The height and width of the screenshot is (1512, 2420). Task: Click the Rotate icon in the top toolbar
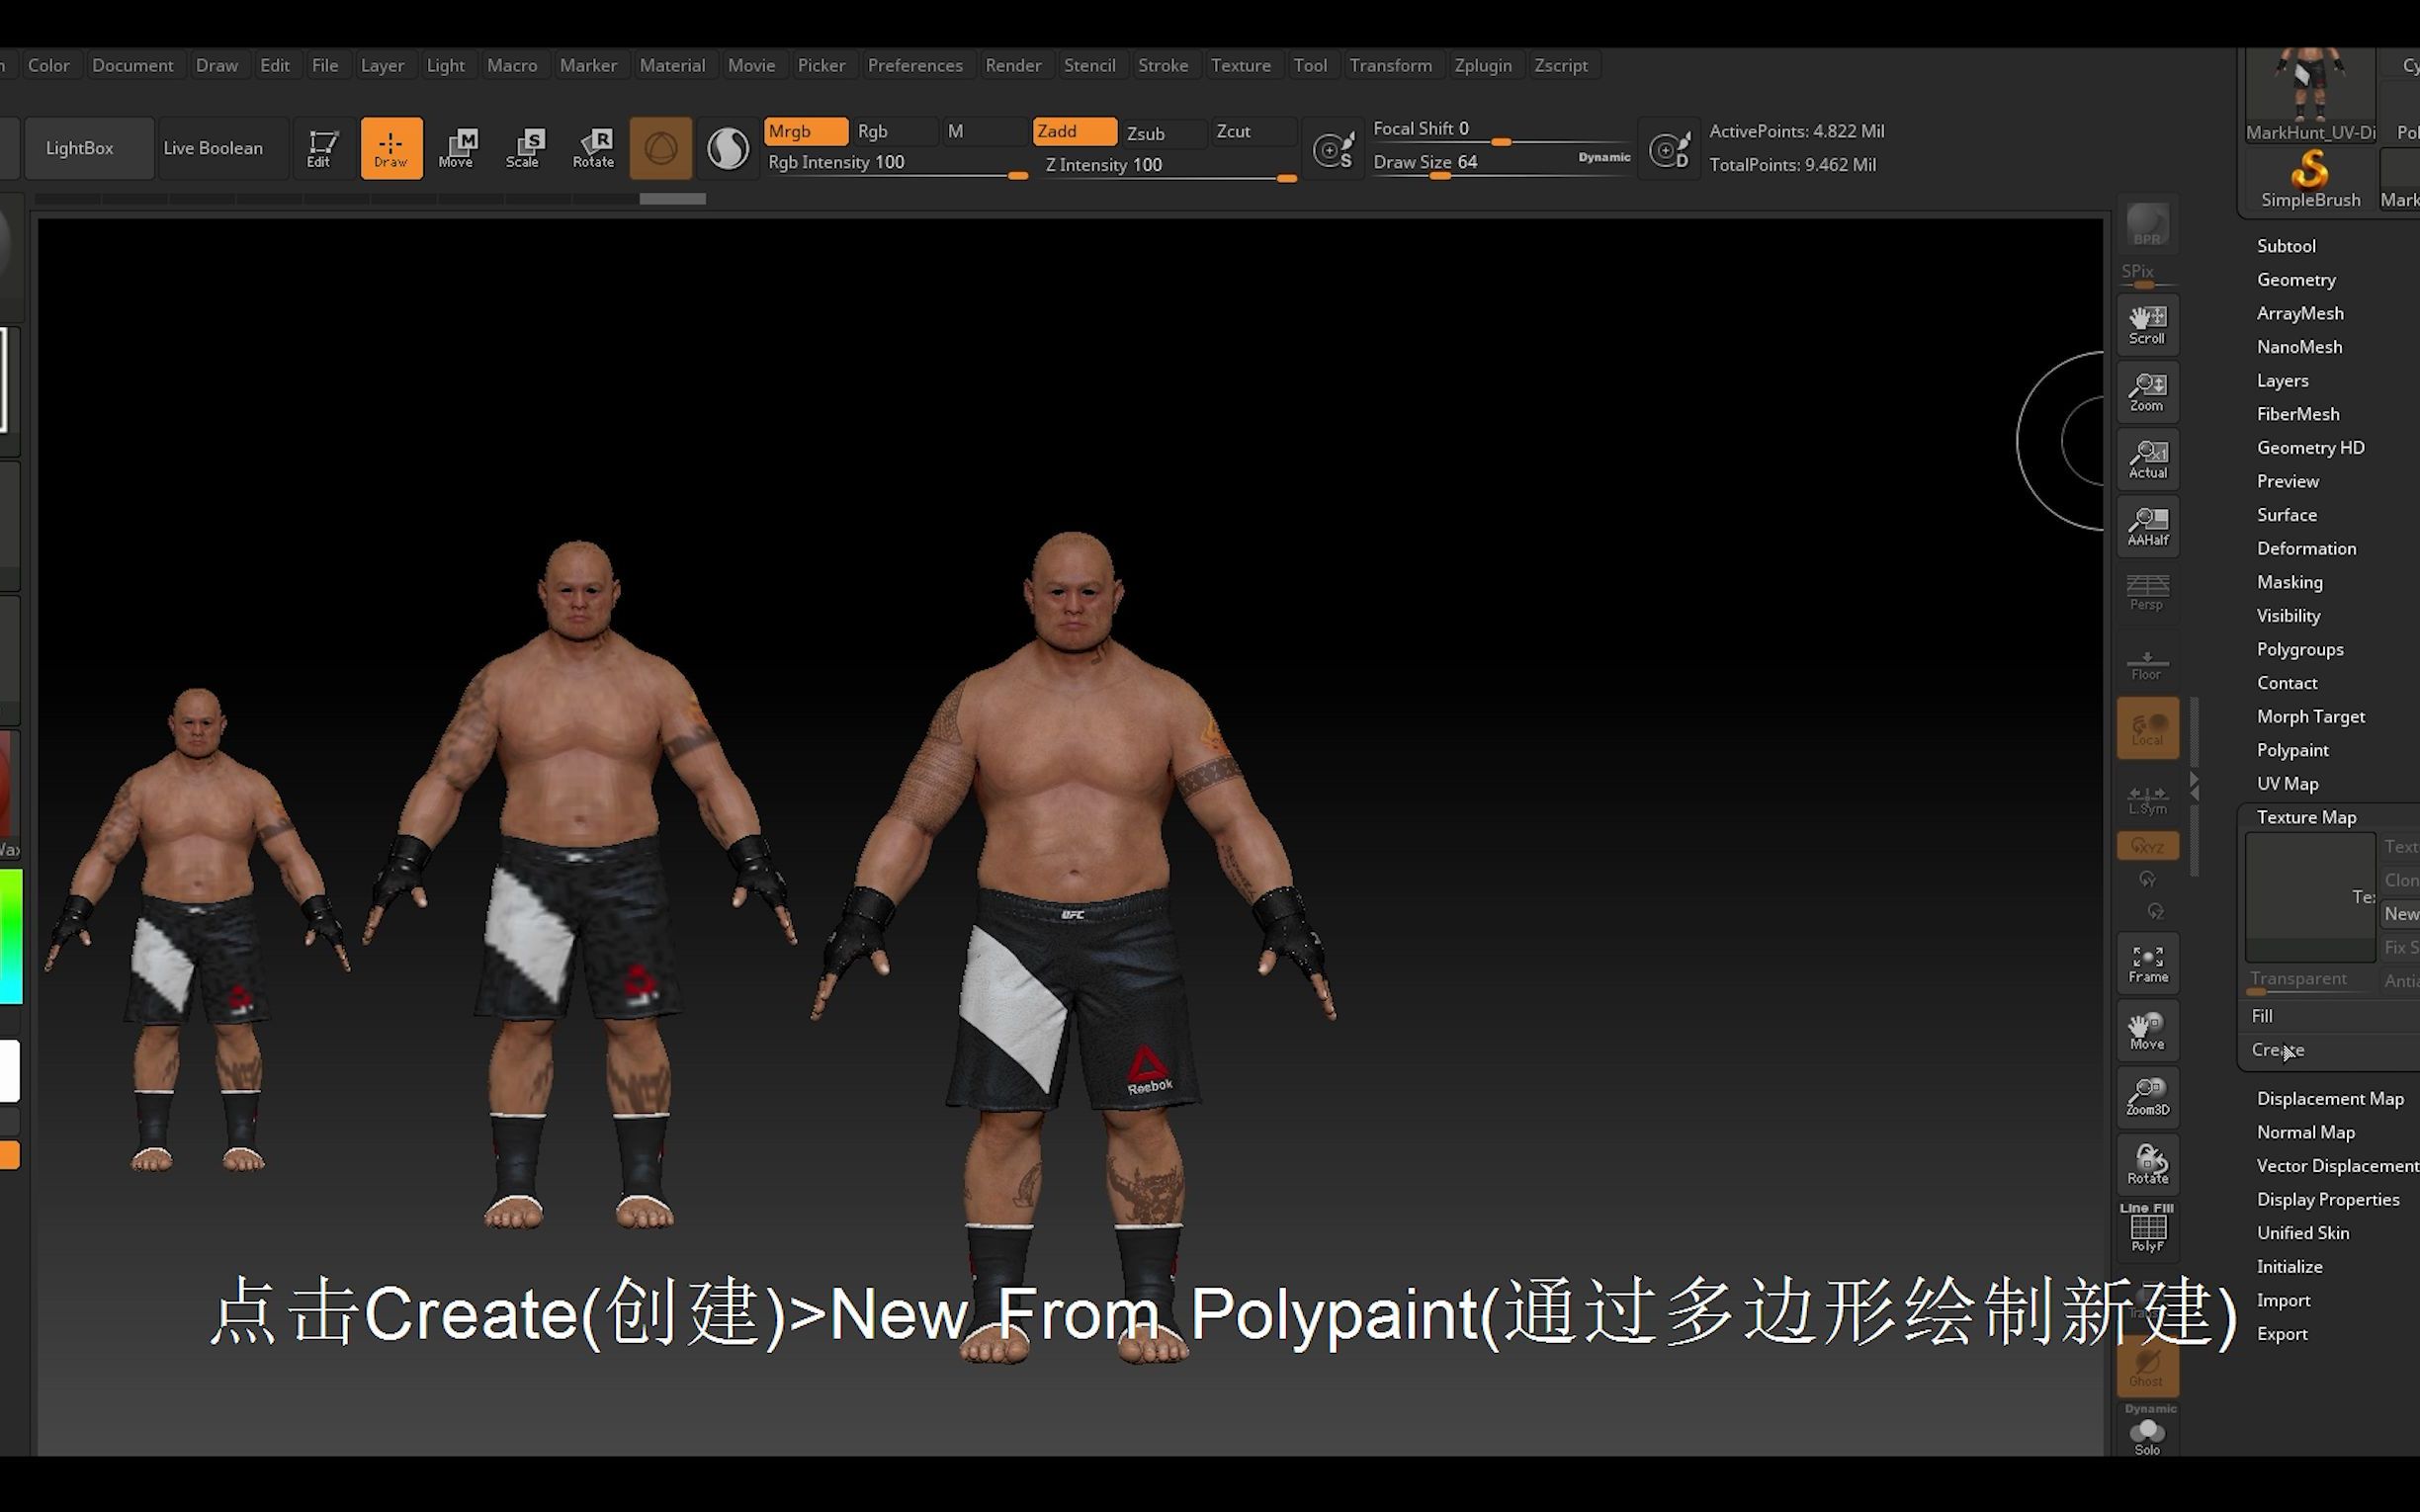coord(593,147)
